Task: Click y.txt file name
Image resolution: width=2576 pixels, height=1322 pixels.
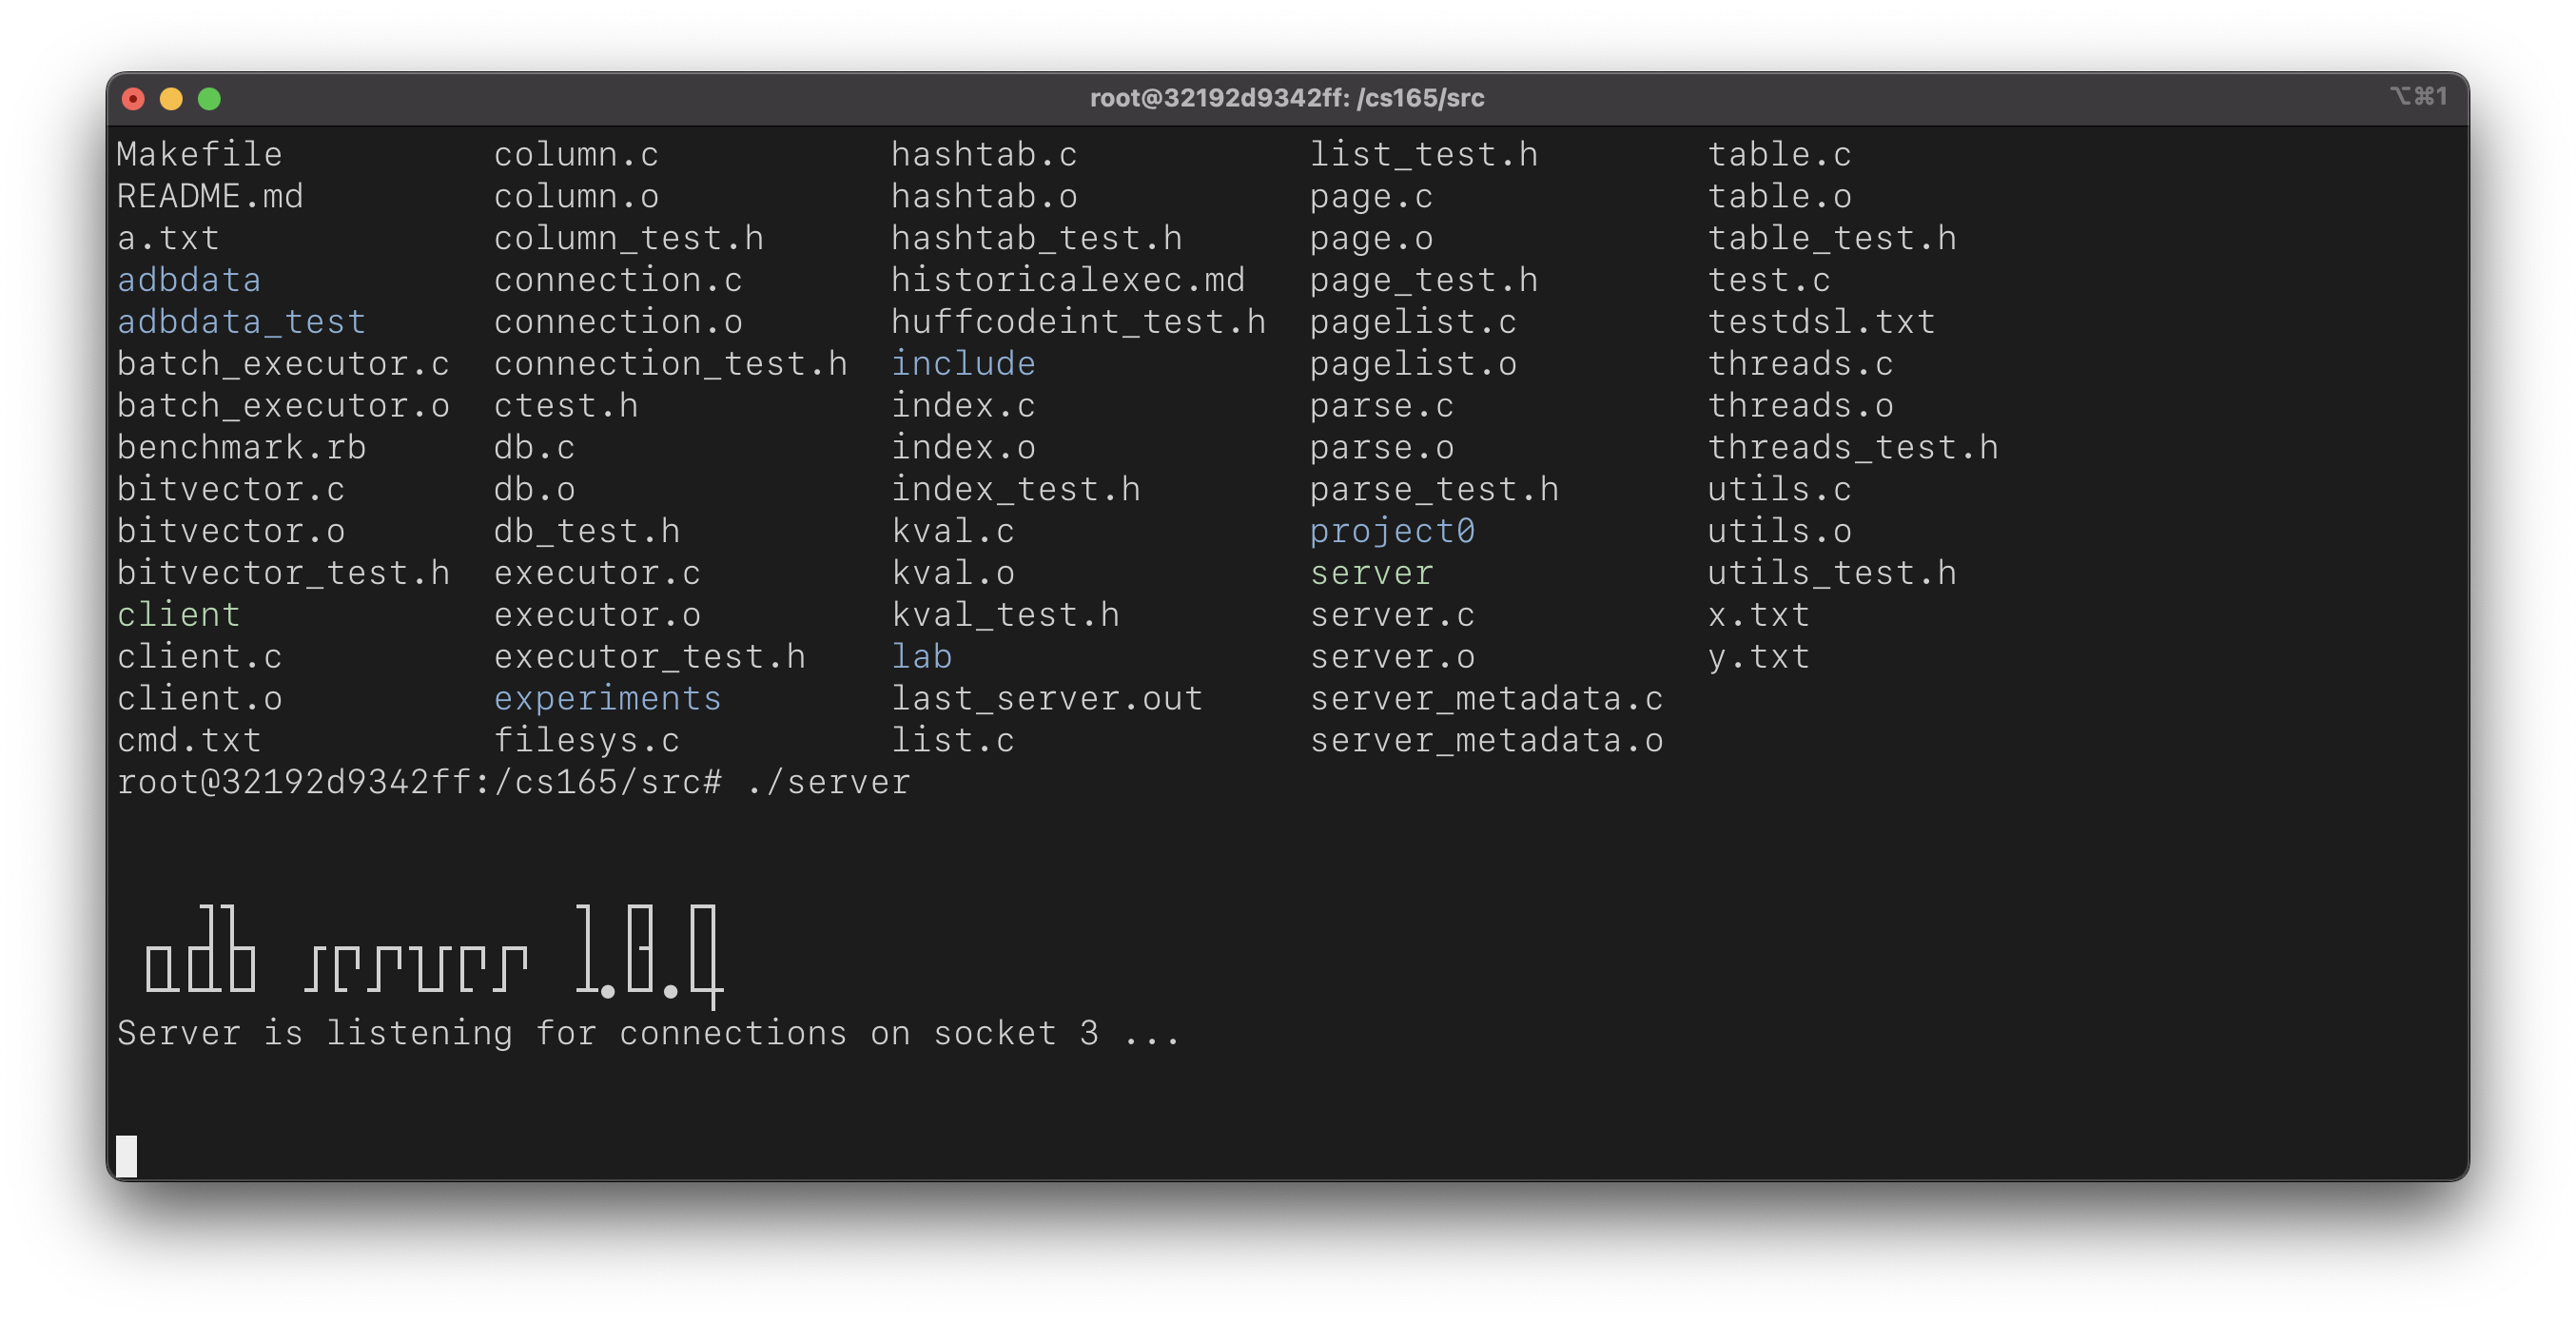Action: 1758,657
